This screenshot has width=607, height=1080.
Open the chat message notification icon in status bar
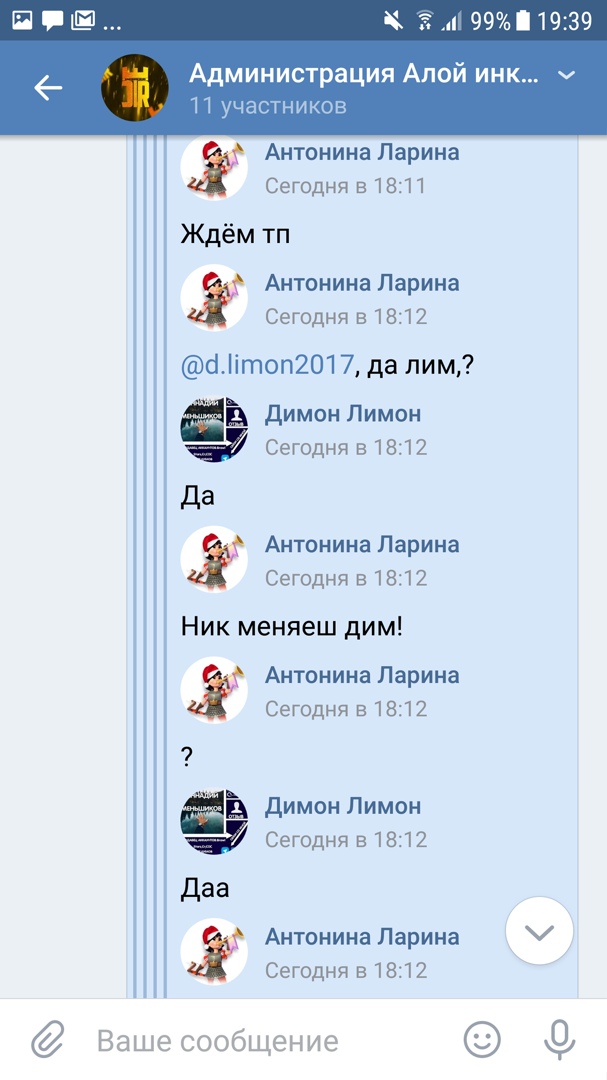coord(52,21)
